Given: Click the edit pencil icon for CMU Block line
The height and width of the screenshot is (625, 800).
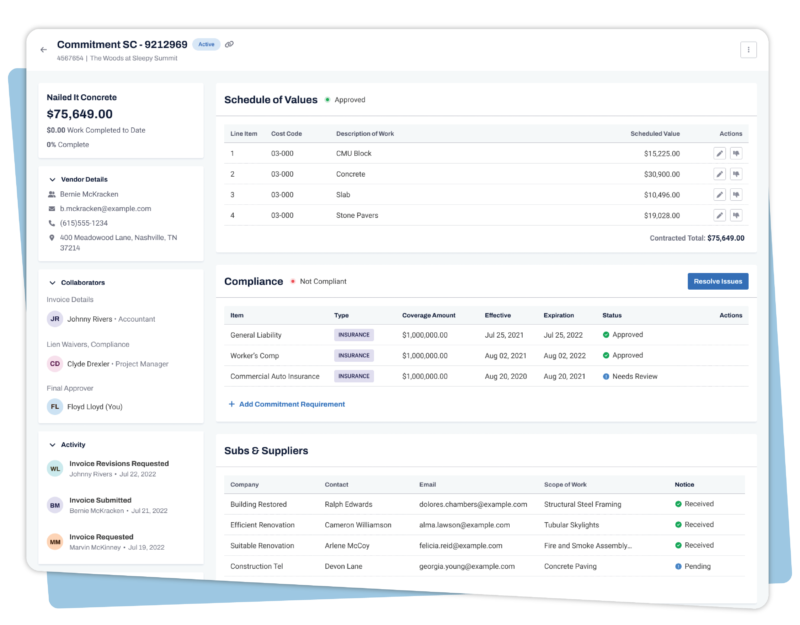Looking at the screenshot, I should pos(720,154).
